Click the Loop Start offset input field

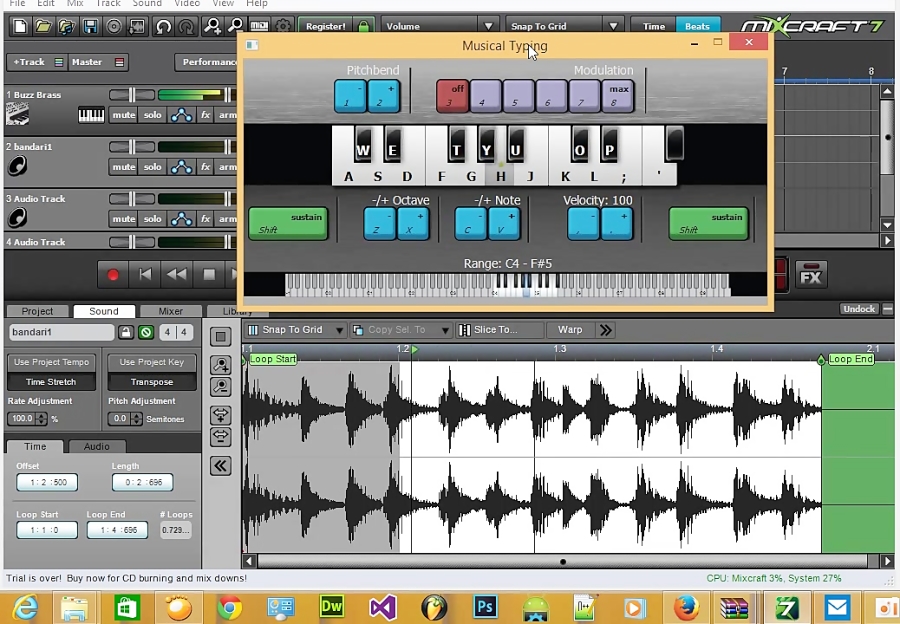tap(46, 530)
